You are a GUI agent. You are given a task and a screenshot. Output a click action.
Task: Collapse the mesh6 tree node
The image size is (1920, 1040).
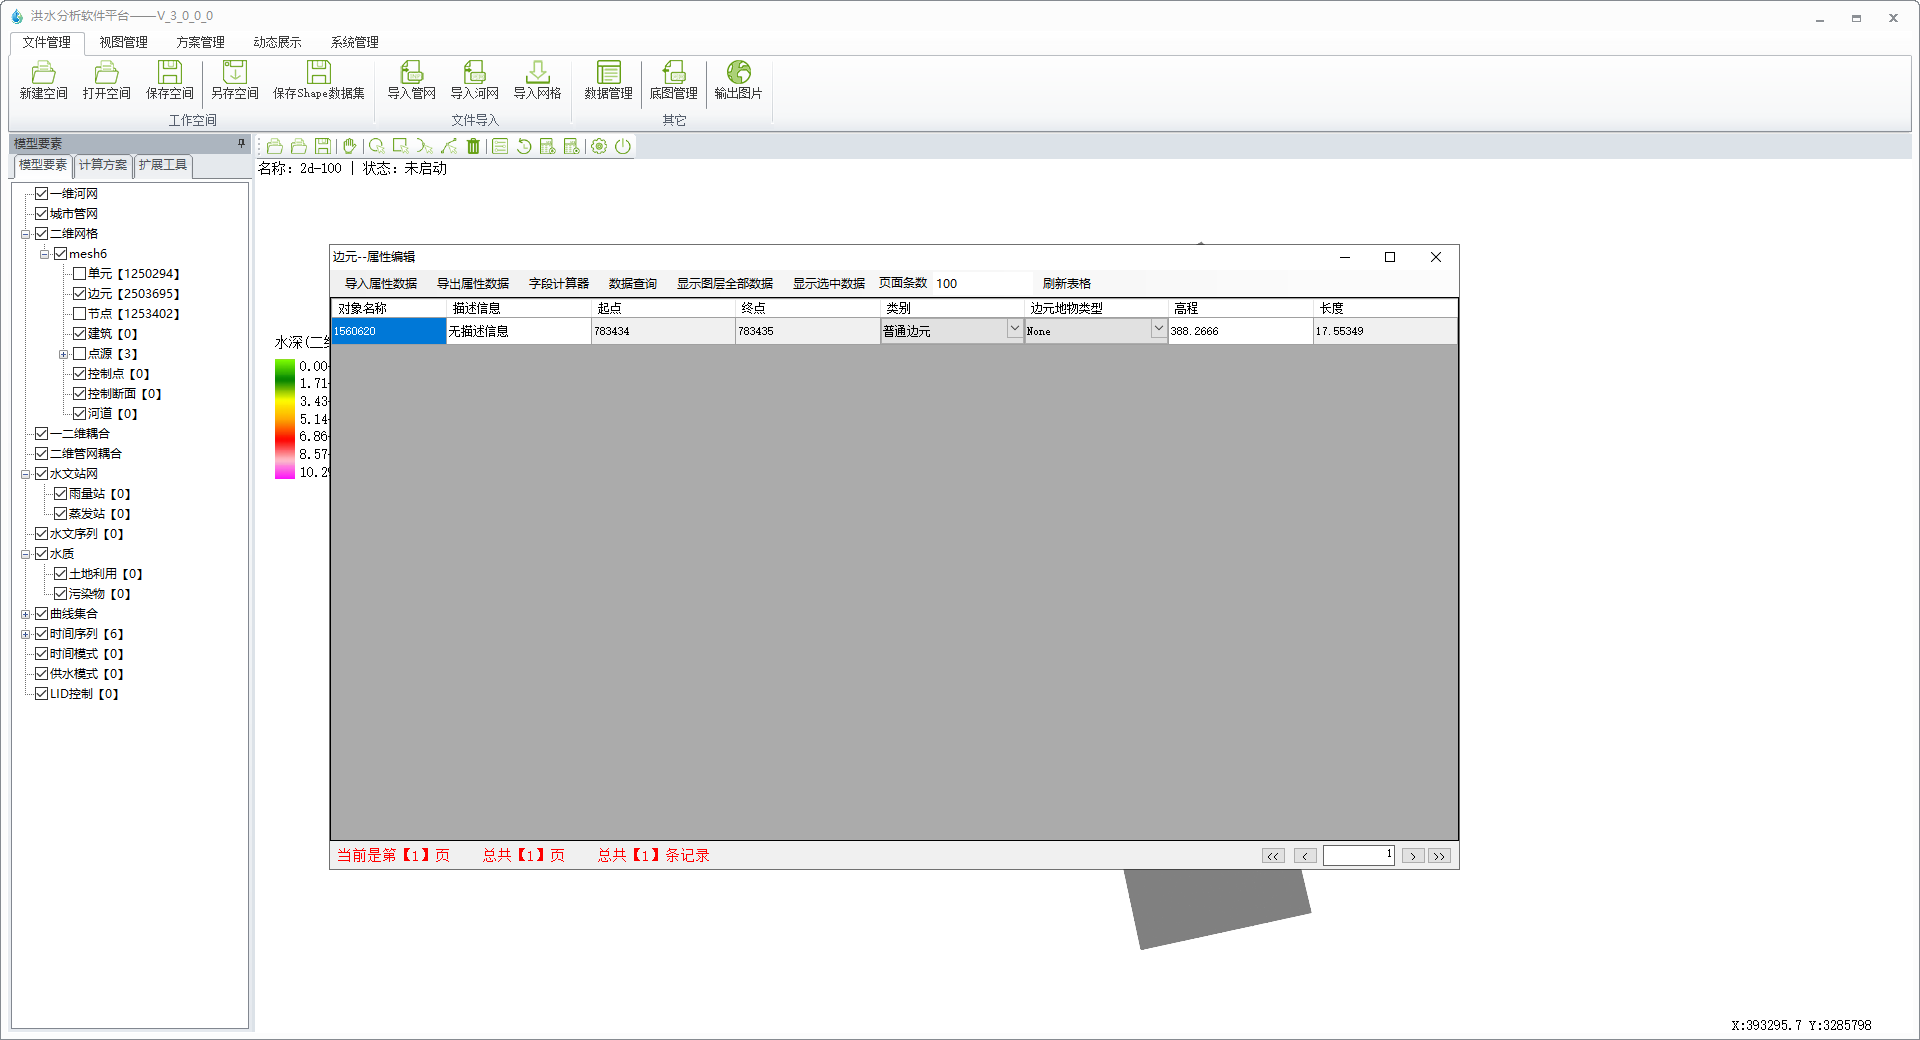coord(44,254)
